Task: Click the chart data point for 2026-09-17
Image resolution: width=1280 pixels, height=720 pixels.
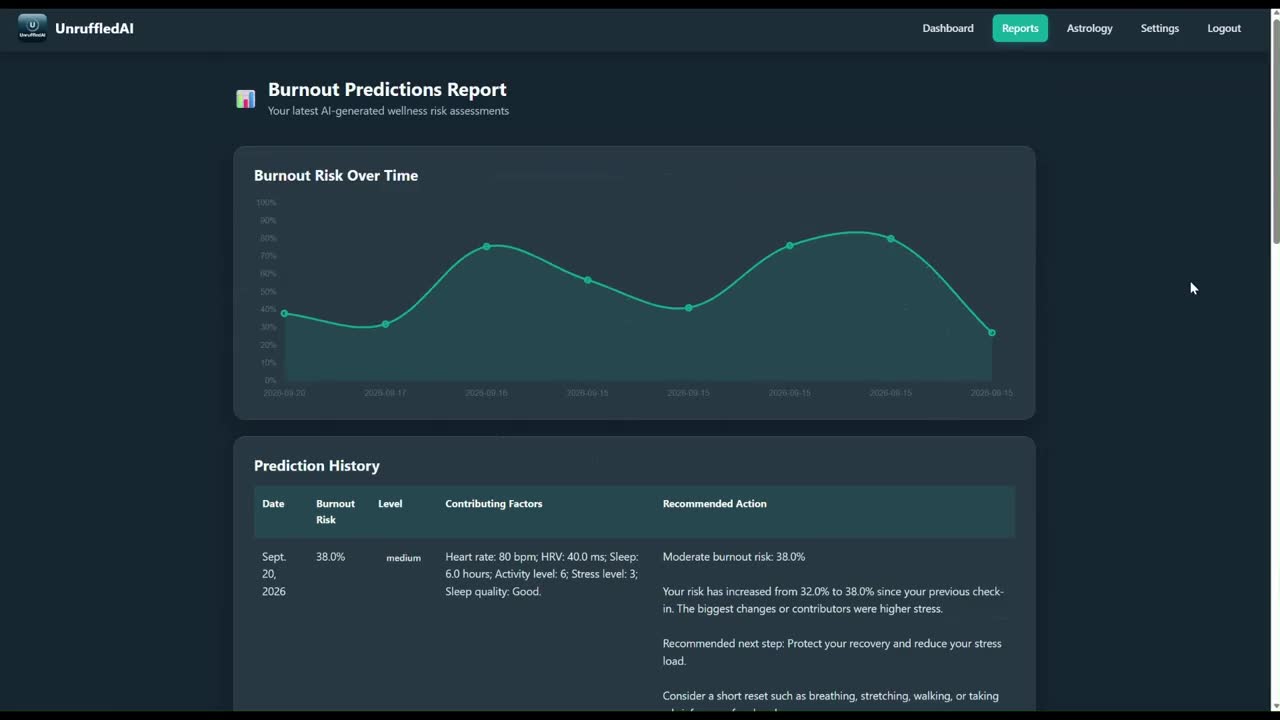Action: point(386,324)
